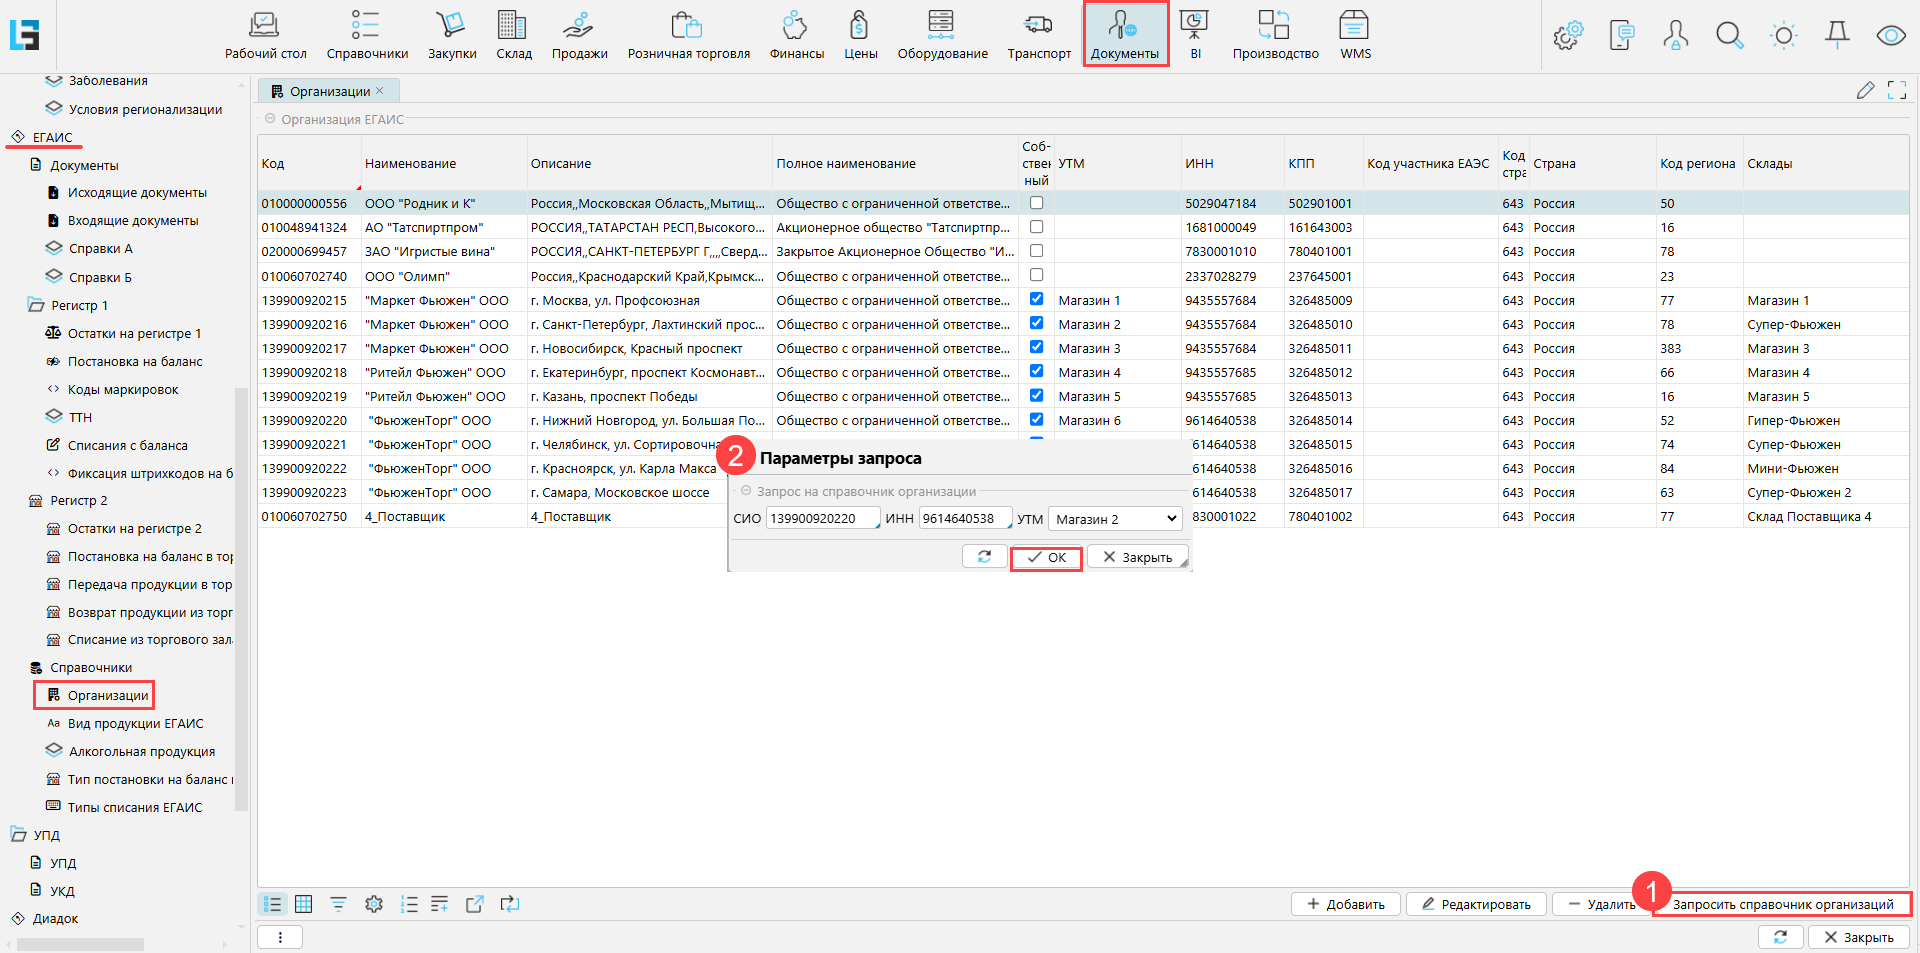Toggle the checkbox for ООО "Олимп" row
Viewport: 1920px width, 953px height.
coord(1036,275)
